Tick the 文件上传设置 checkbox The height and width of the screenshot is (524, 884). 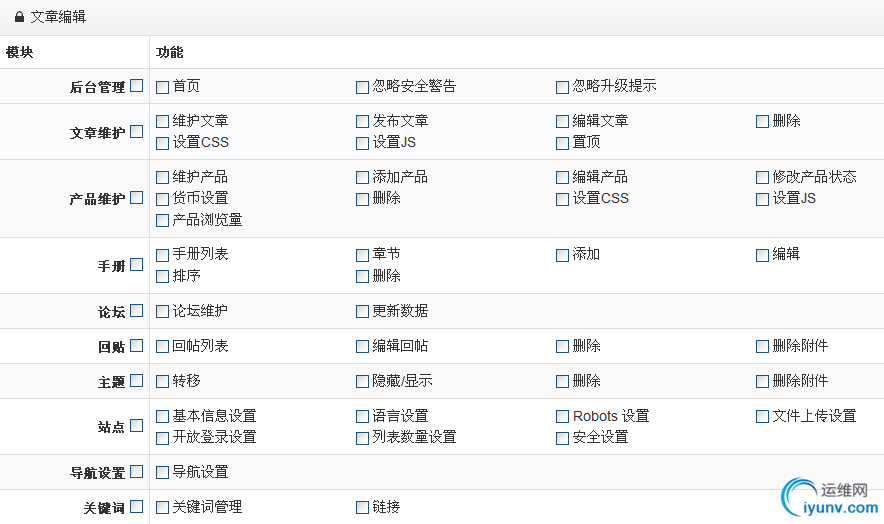coord(762,416)
